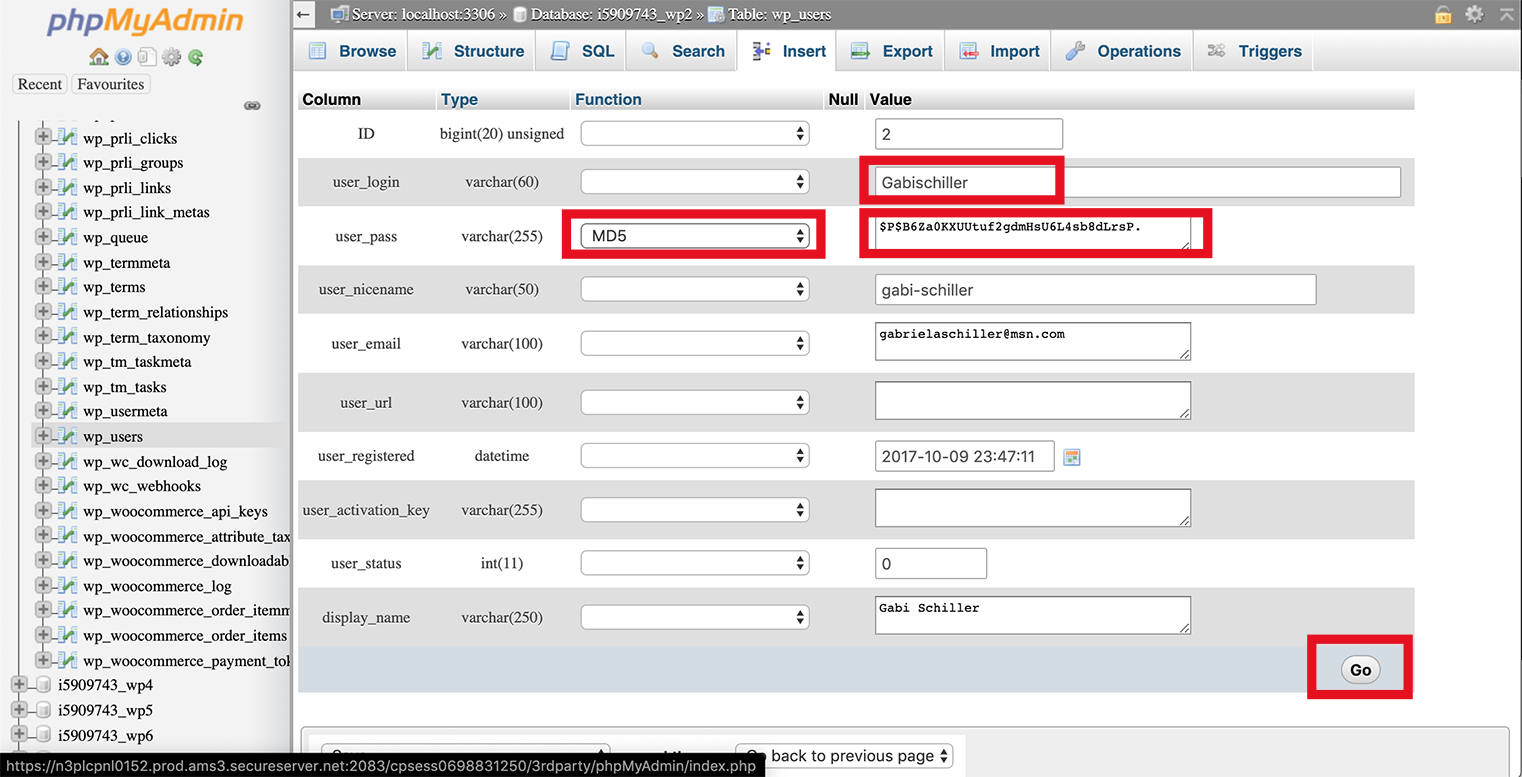The height and width of the screenshot is (777, 1522).
Task: Select wp_woocommerce_log table in sidebar
Action: [157, 586]
